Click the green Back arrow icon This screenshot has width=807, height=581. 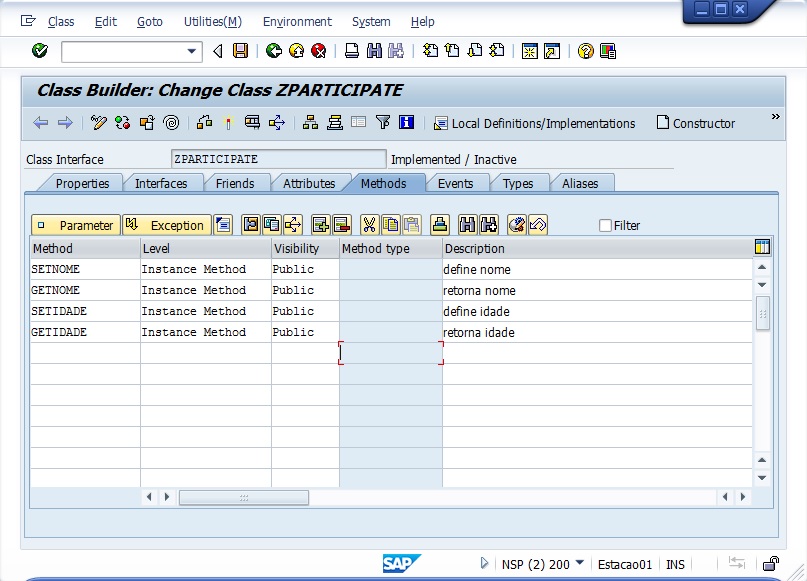(x=273, y=51)
